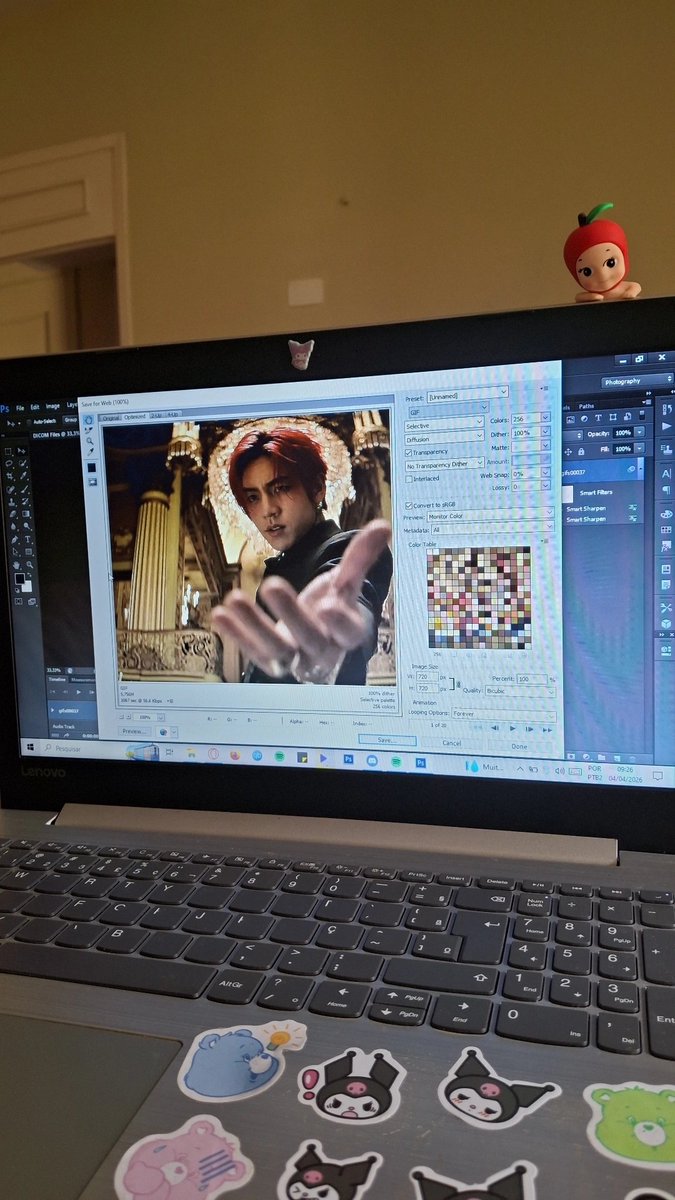Select the Eyedropper tool in Save for Web
Image resolution: width=675 pixels, height=1200 pixels.
[90, 453]
